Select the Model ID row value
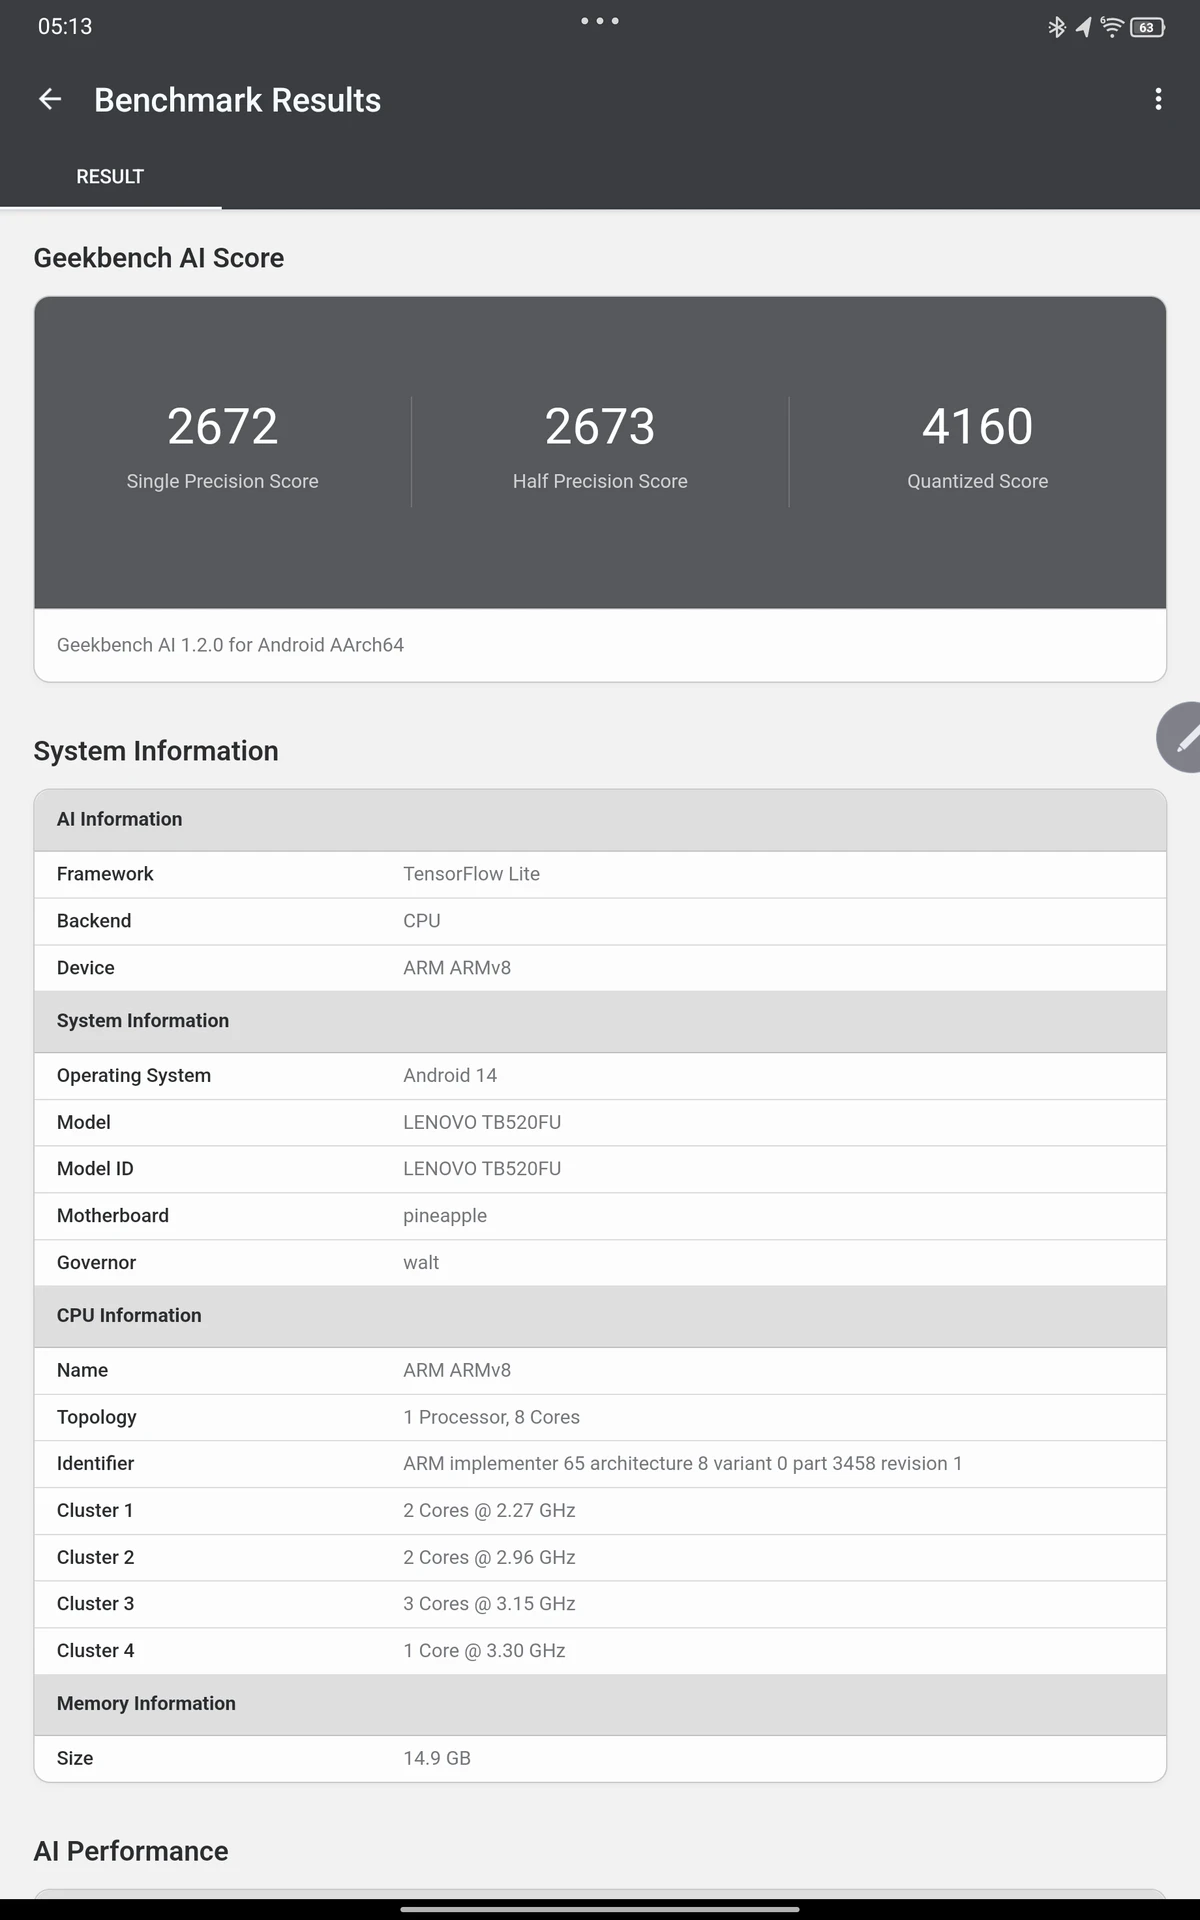This screenshot has width=1200, height=1920. click(x=482, y=1169)
